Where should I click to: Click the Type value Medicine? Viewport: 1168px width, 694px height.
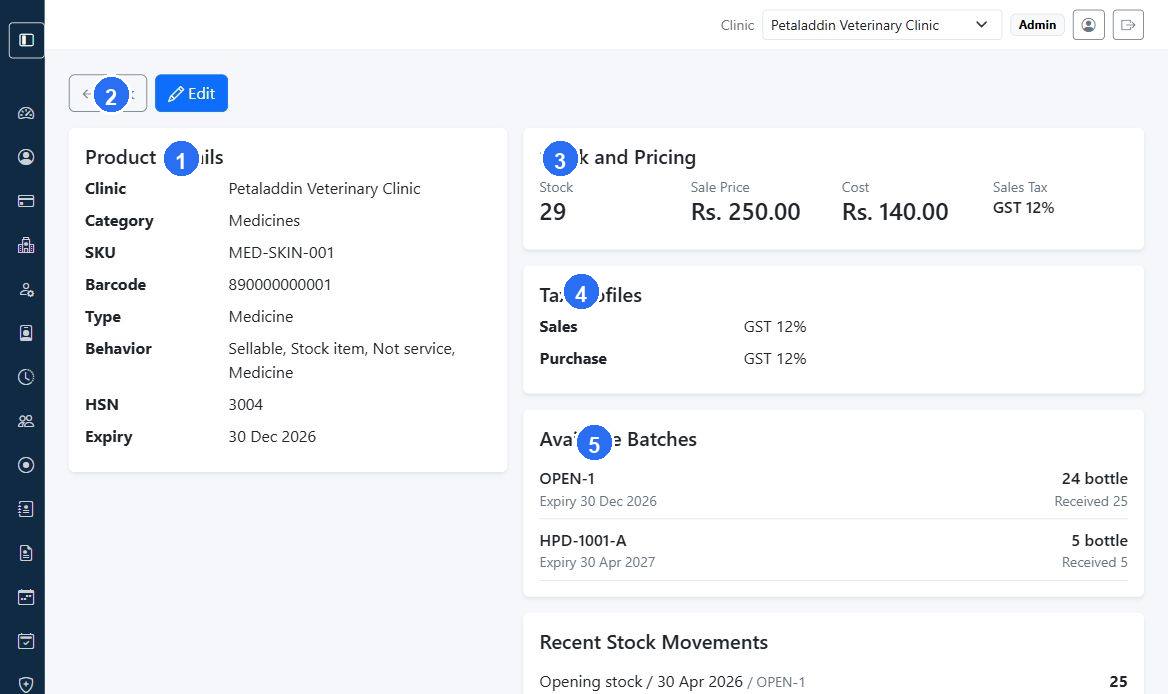click(261, 316)
